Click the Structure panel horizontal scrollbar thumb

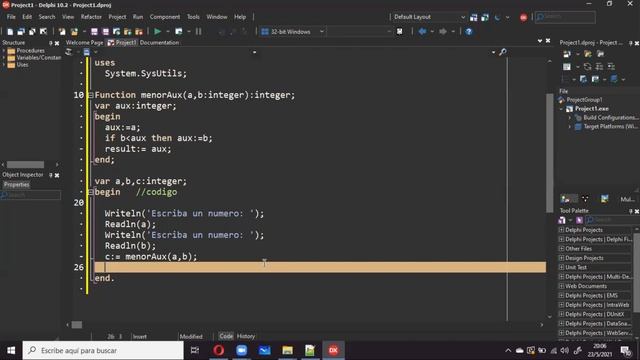25,164
